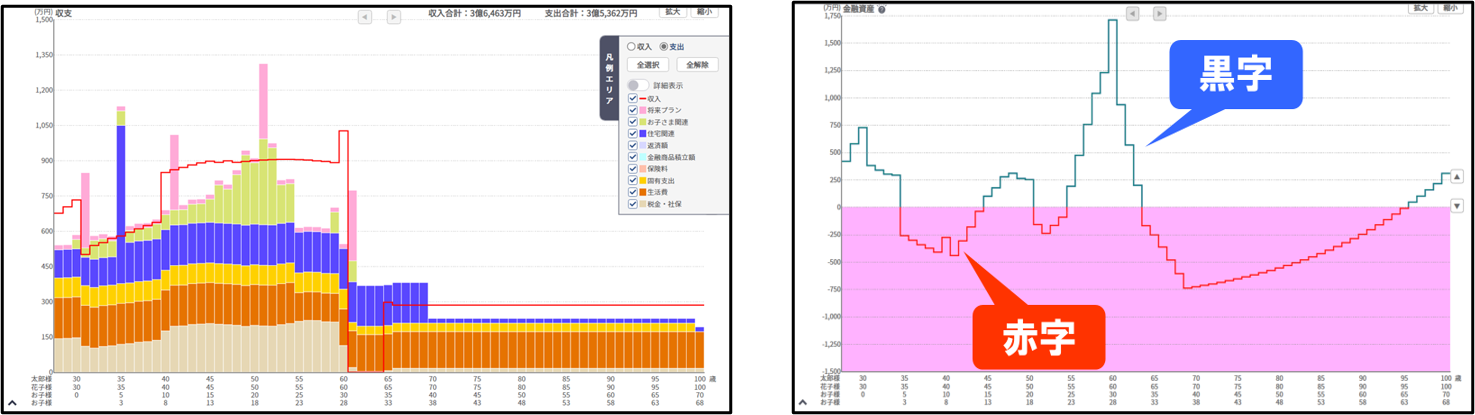This screenshot has height=415, width=1475.
Task: Collapse the 凡例エリア legend panel tab
Action: click(x=609, y=78)
